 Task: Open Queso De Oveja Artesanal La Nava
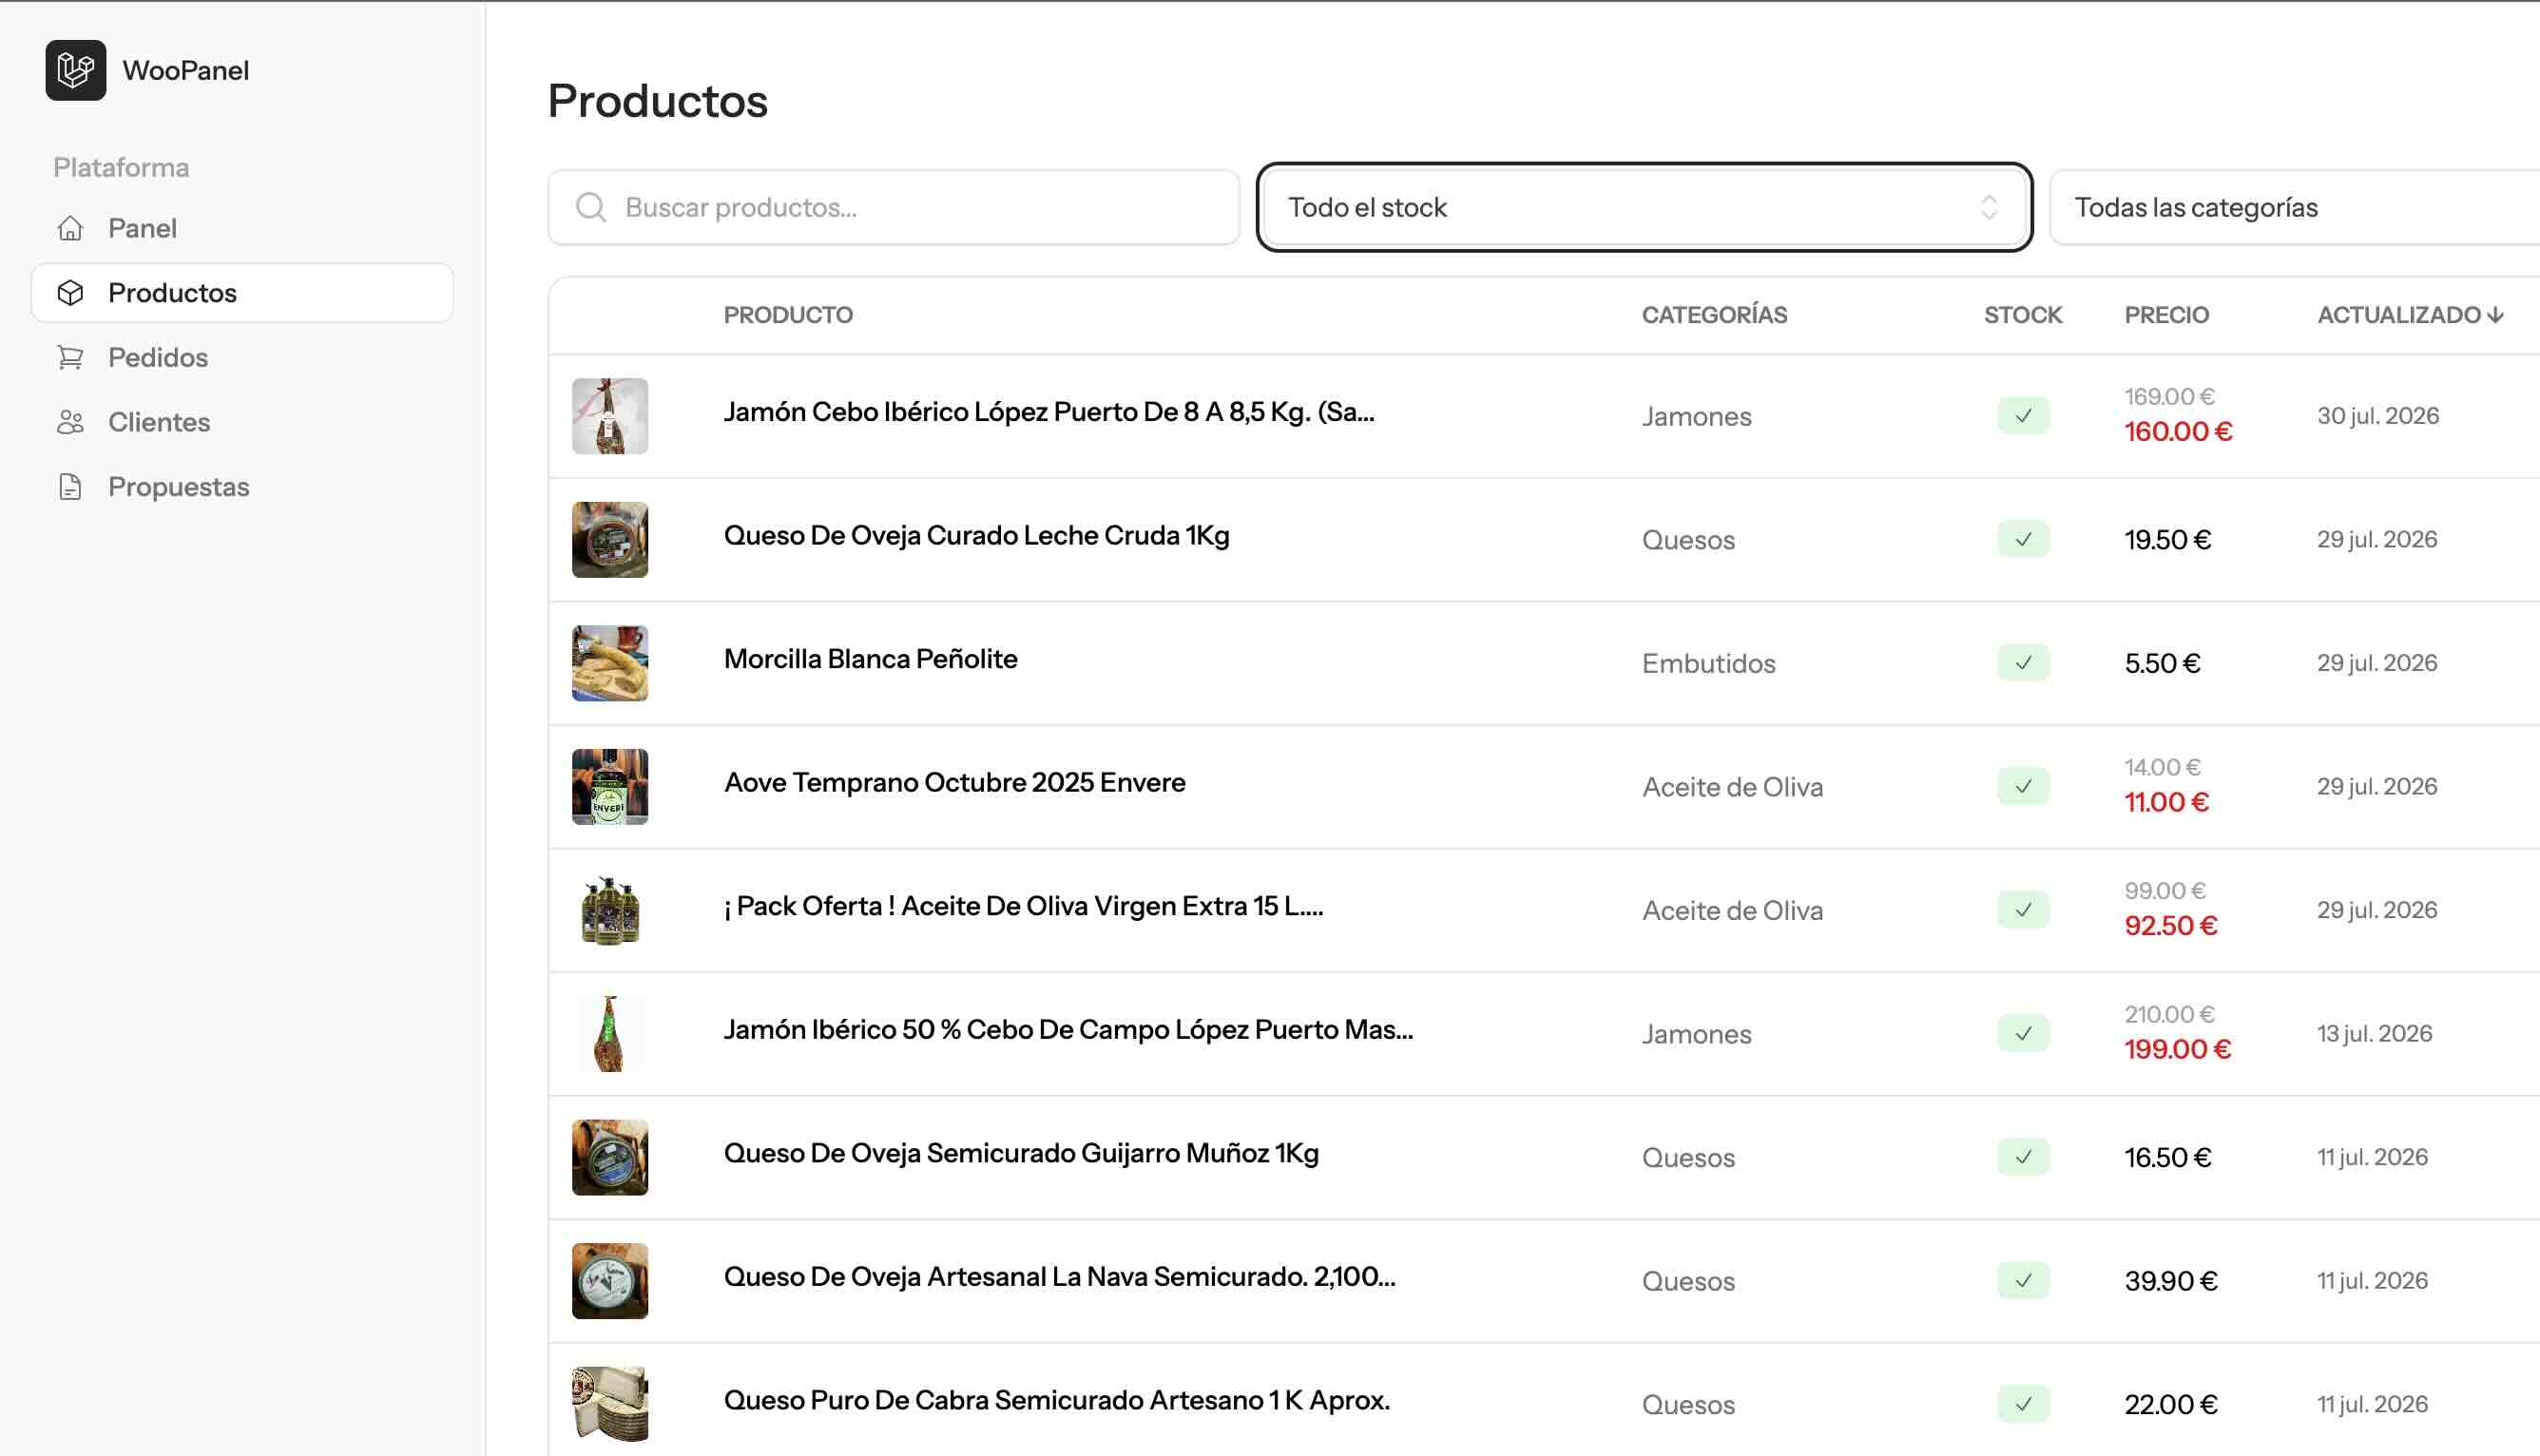click(x=1060, y=1277)
